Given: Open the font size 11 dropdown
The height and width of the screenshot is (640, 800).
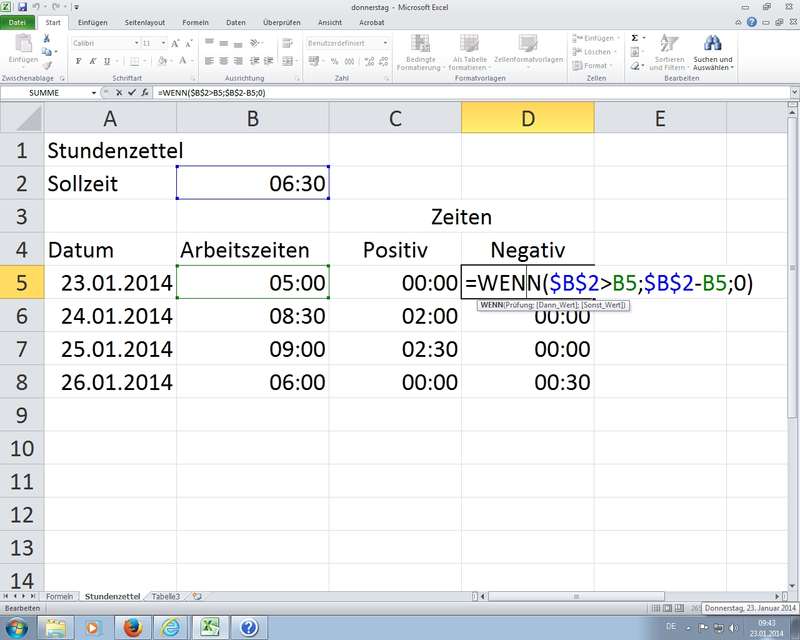Looking at the screenshot, I should click(x=163, y=43).
